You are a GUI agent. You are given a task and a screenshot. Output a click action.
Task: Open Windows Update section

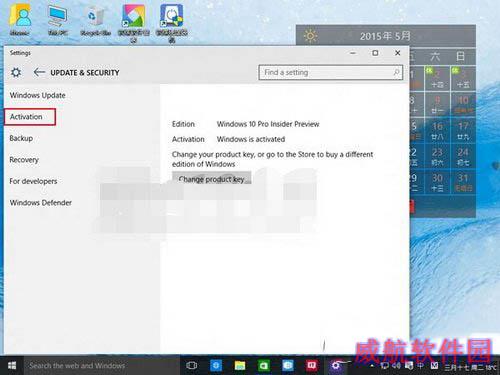[37, 95]
